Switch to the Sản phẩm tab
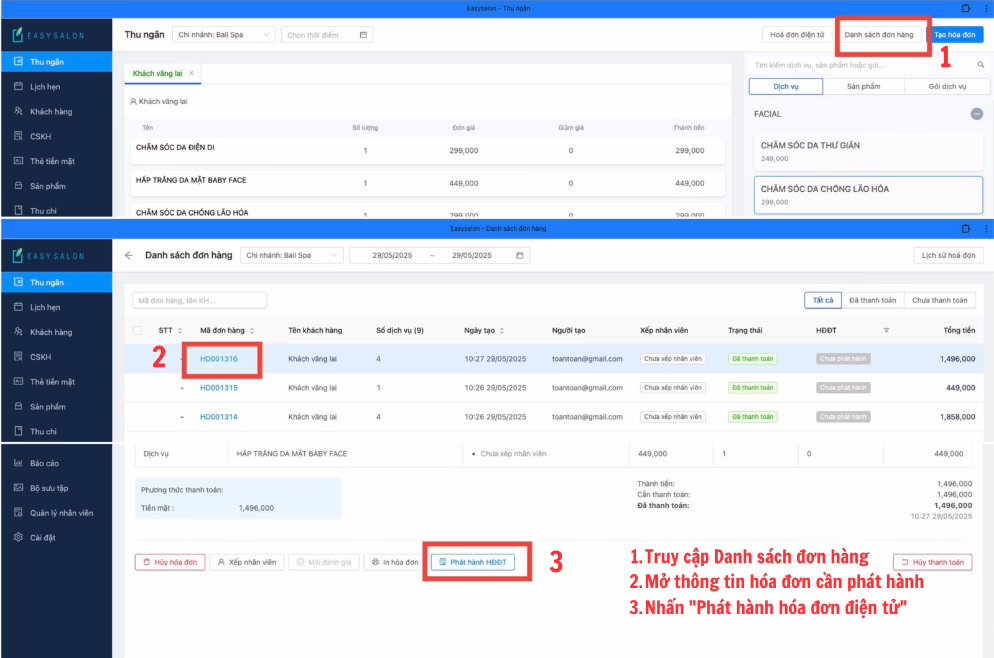 [863, 87]
